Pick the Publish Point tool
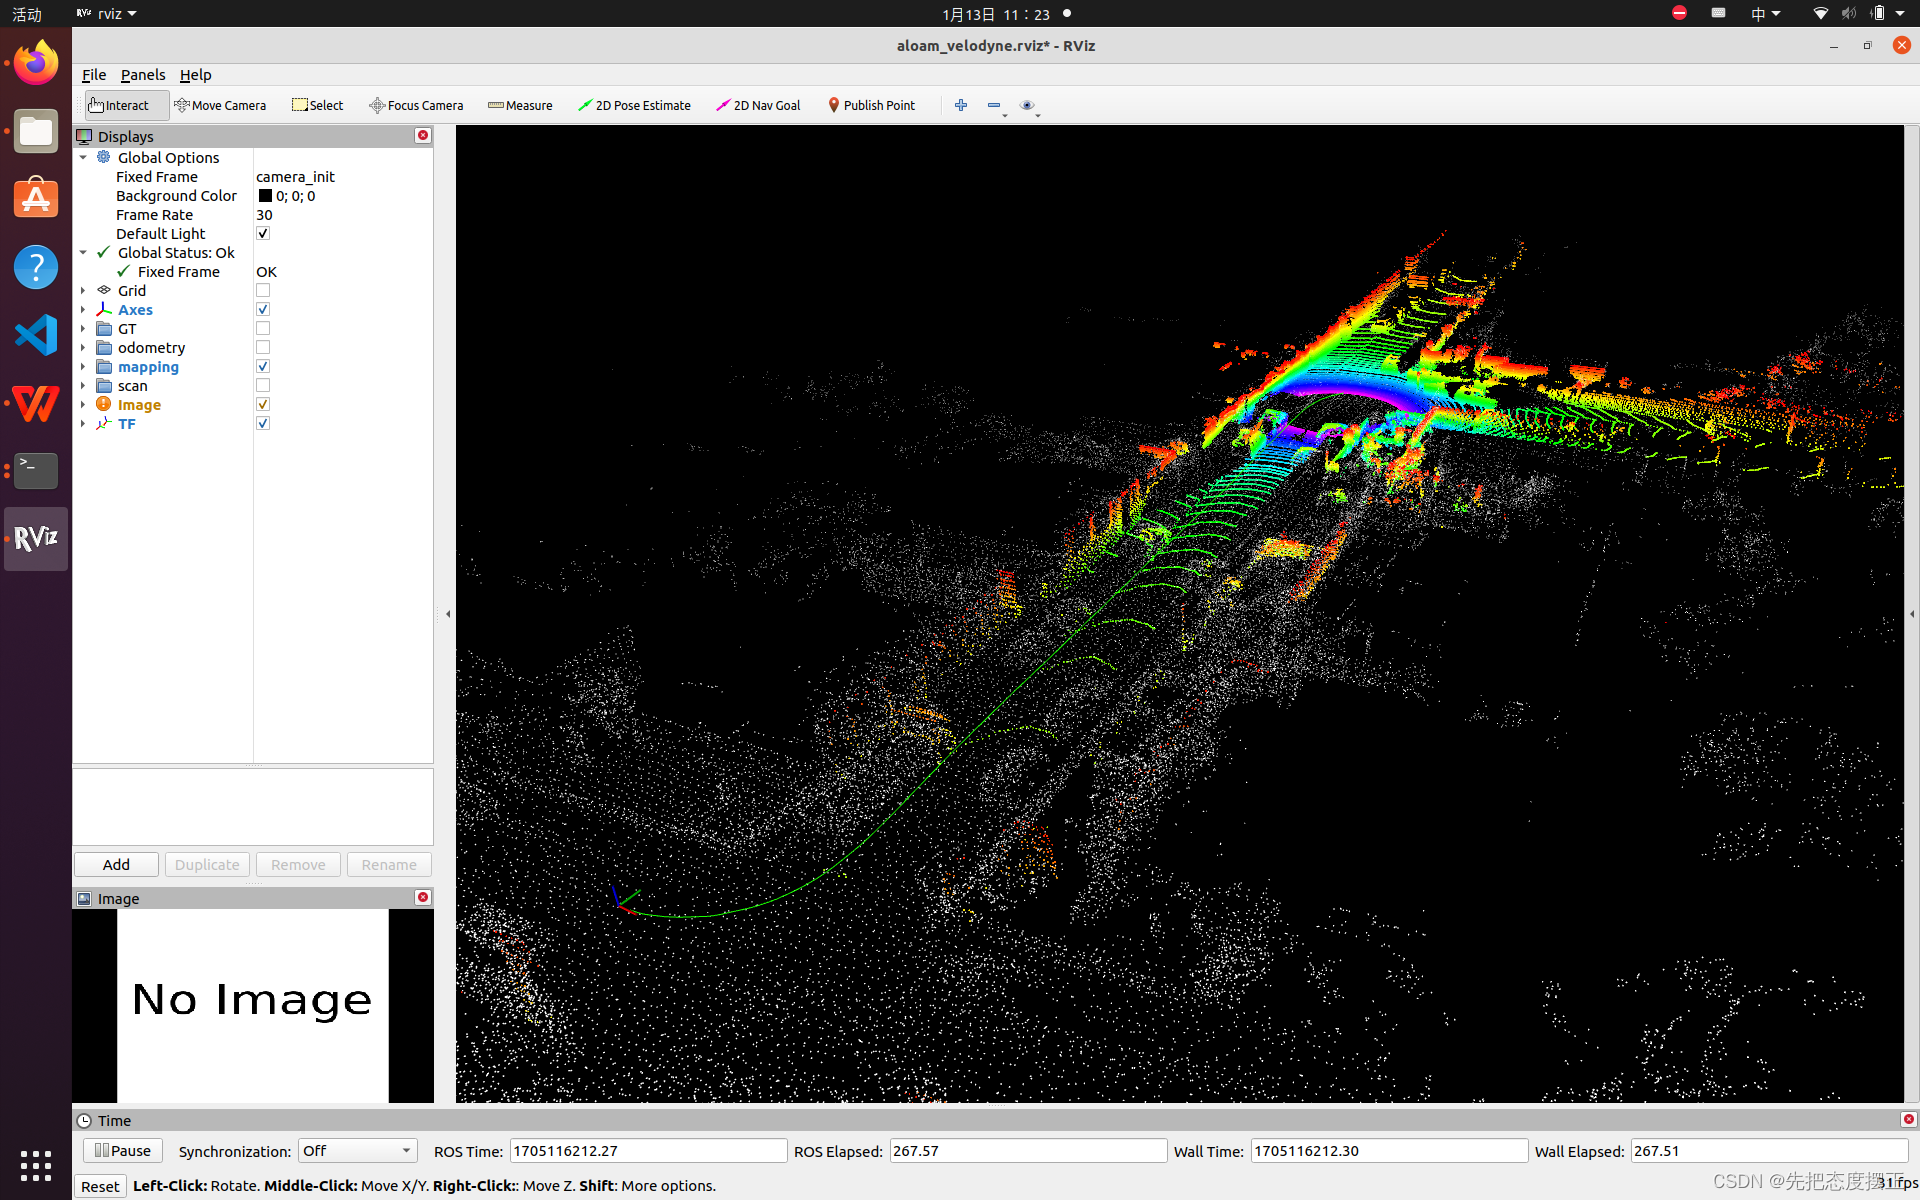The image size is (1920, 1200). coord(871,105)
